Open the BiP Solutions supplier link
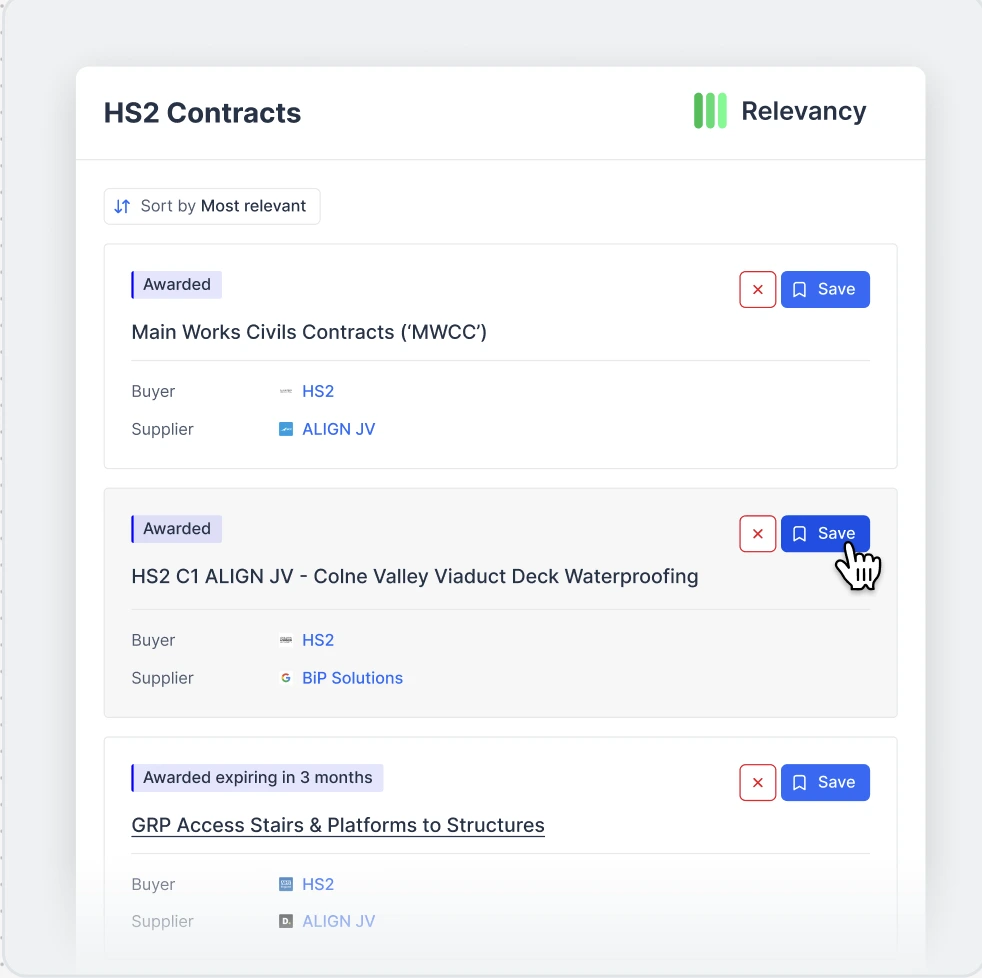This screenshot has height=978, width=982. pos(352,678)
